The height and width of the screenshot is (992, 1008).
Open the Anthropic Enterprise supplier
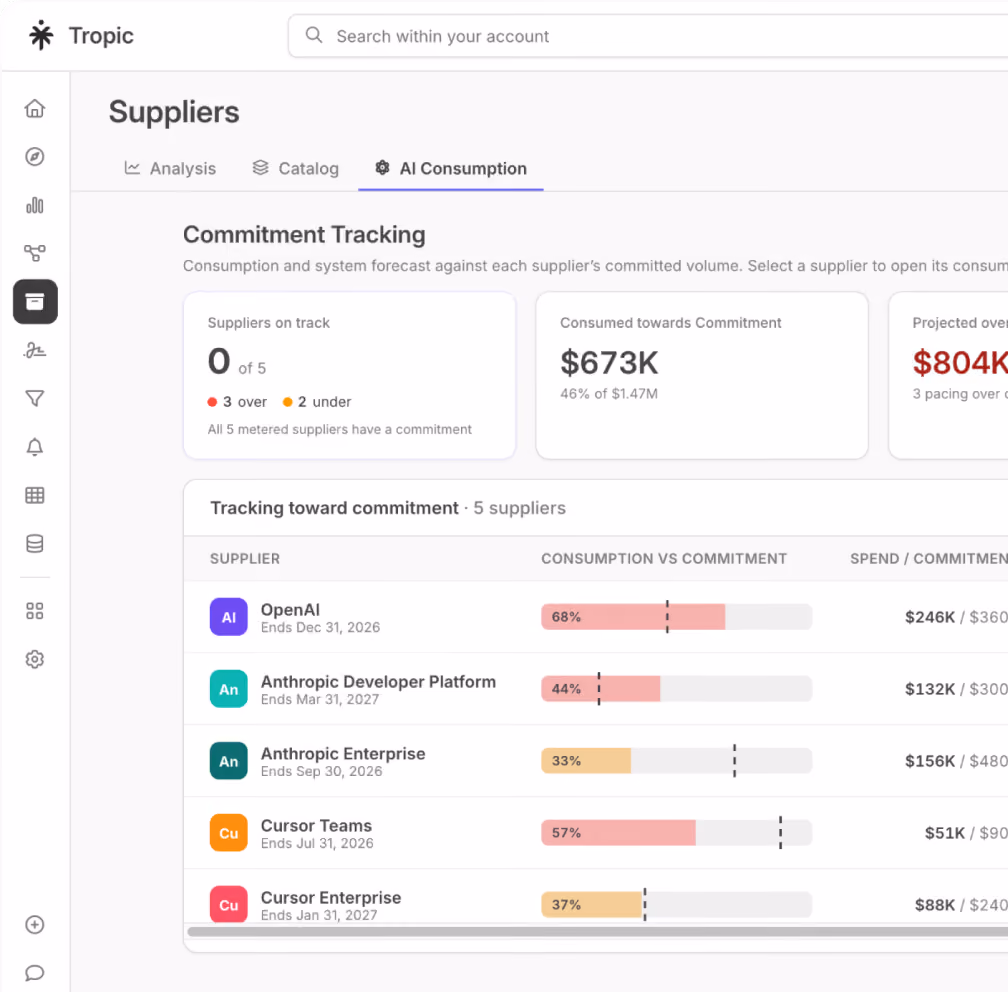pos(596,761)
